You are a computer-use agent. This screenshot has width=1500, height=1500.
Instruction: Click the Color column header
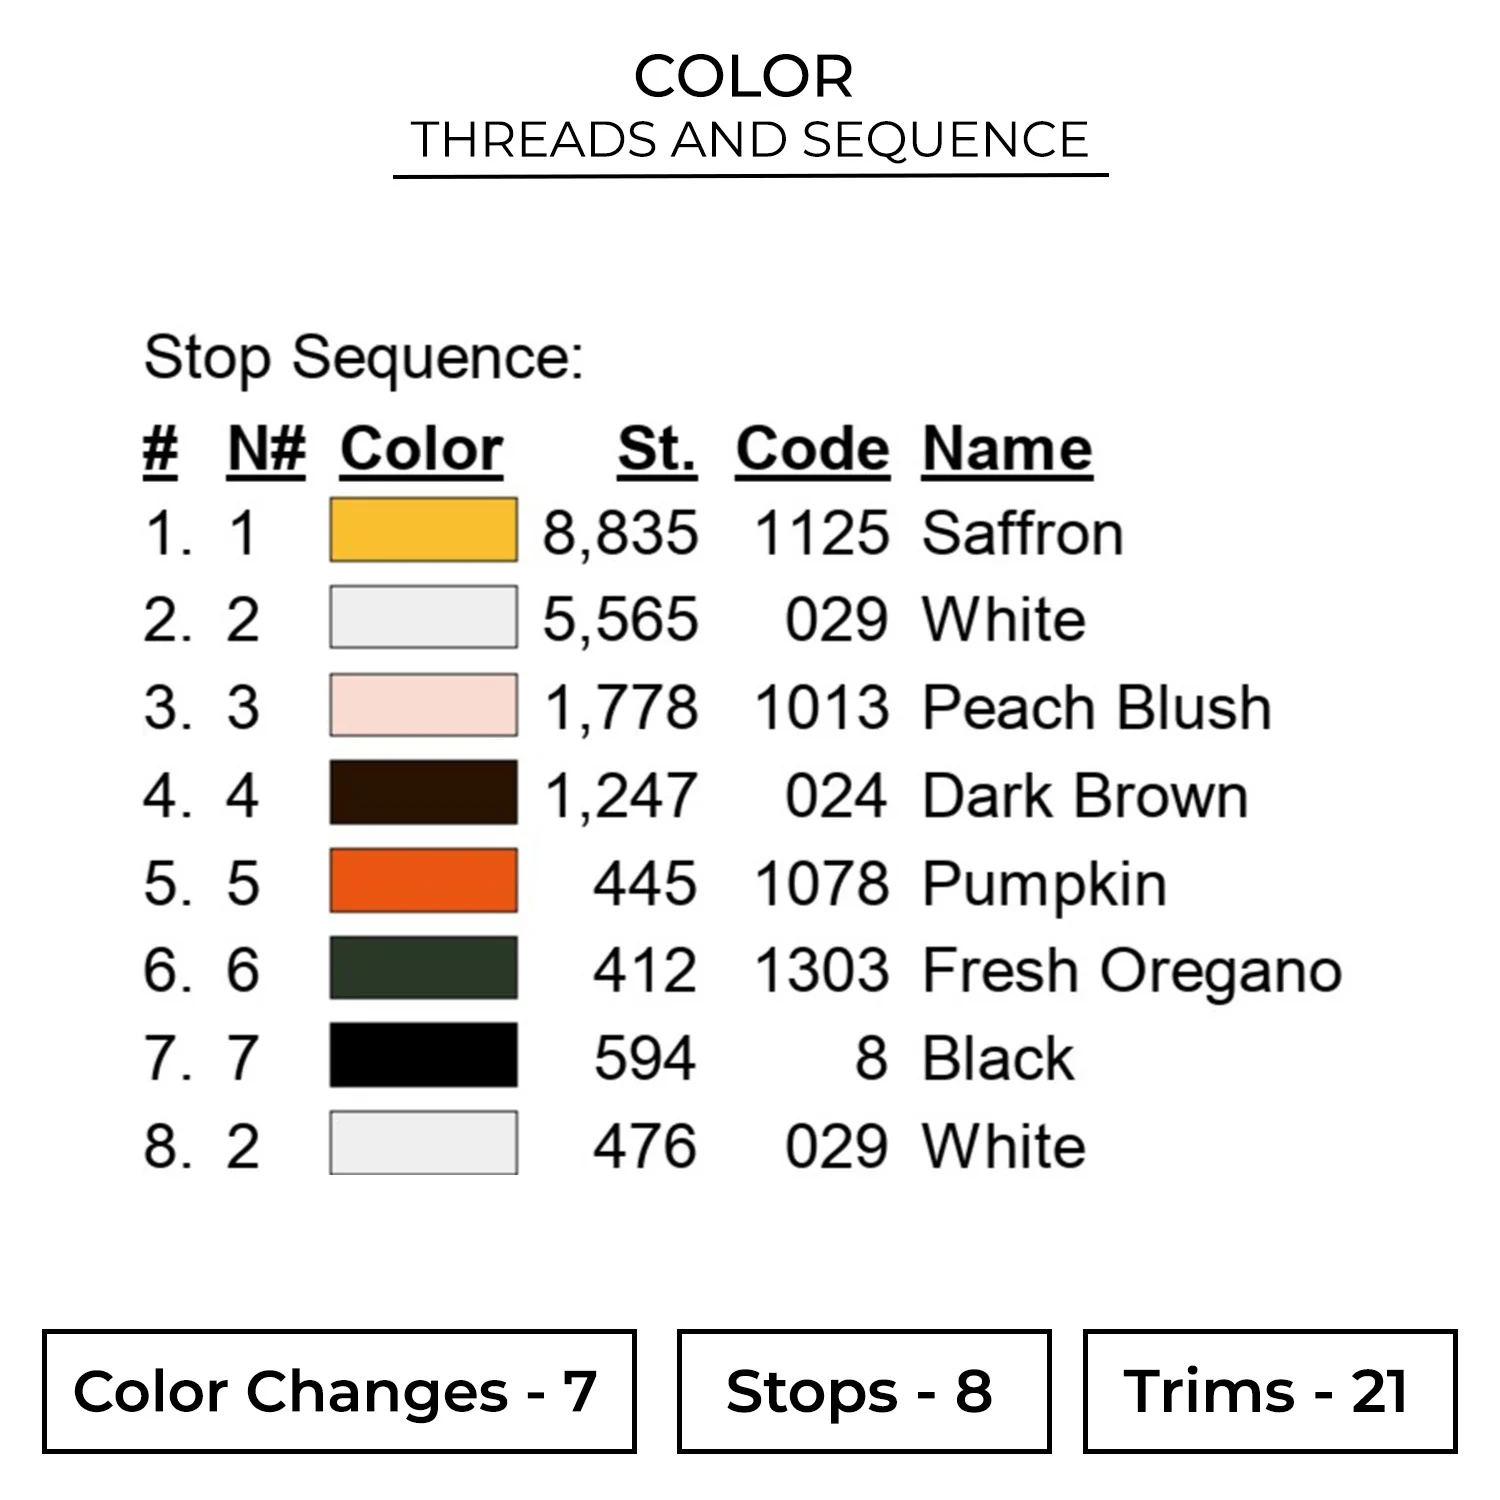coord(421,449)
